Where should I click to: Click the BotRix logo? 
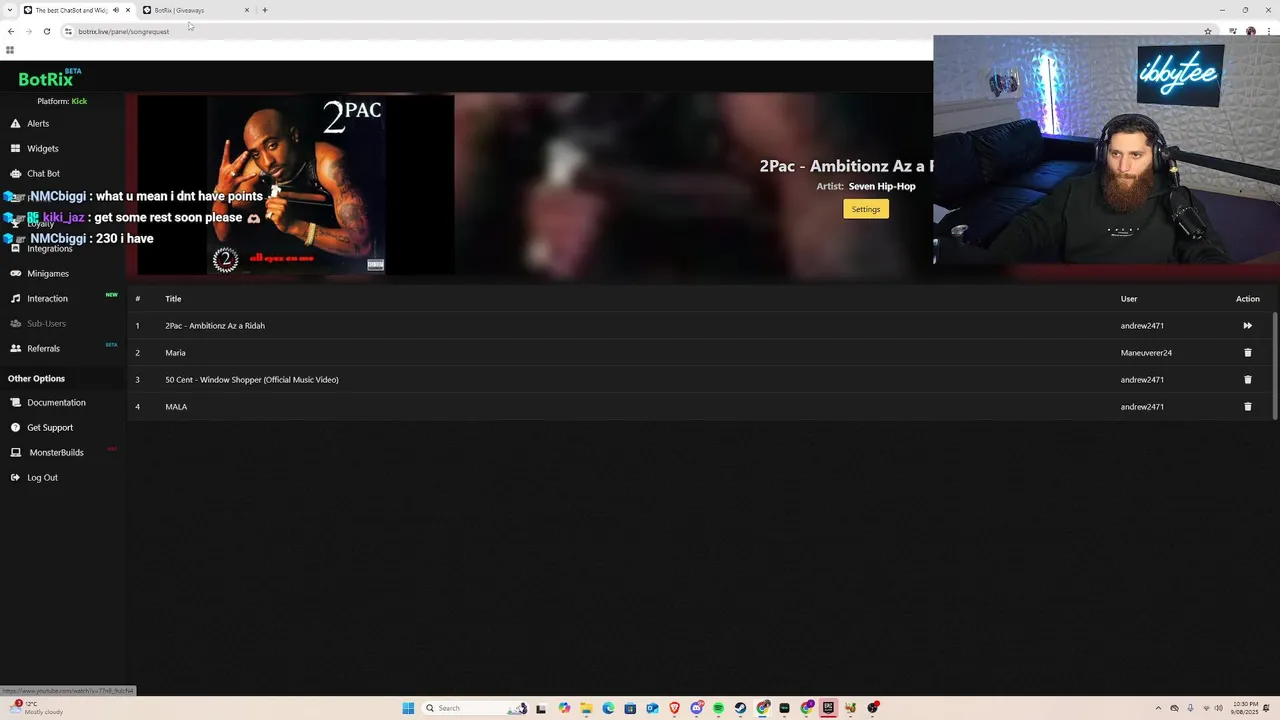[x=49, y=78]
